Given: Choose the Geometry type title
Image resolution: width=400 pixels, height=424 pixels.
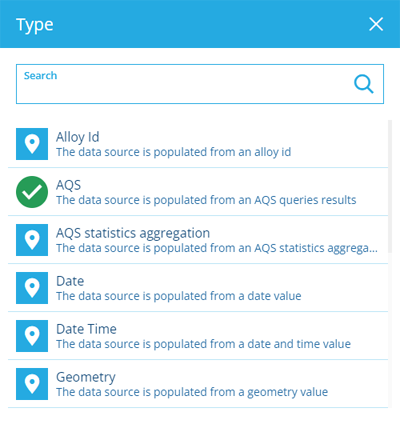Looking at the screenshot, I should point(86,377).
